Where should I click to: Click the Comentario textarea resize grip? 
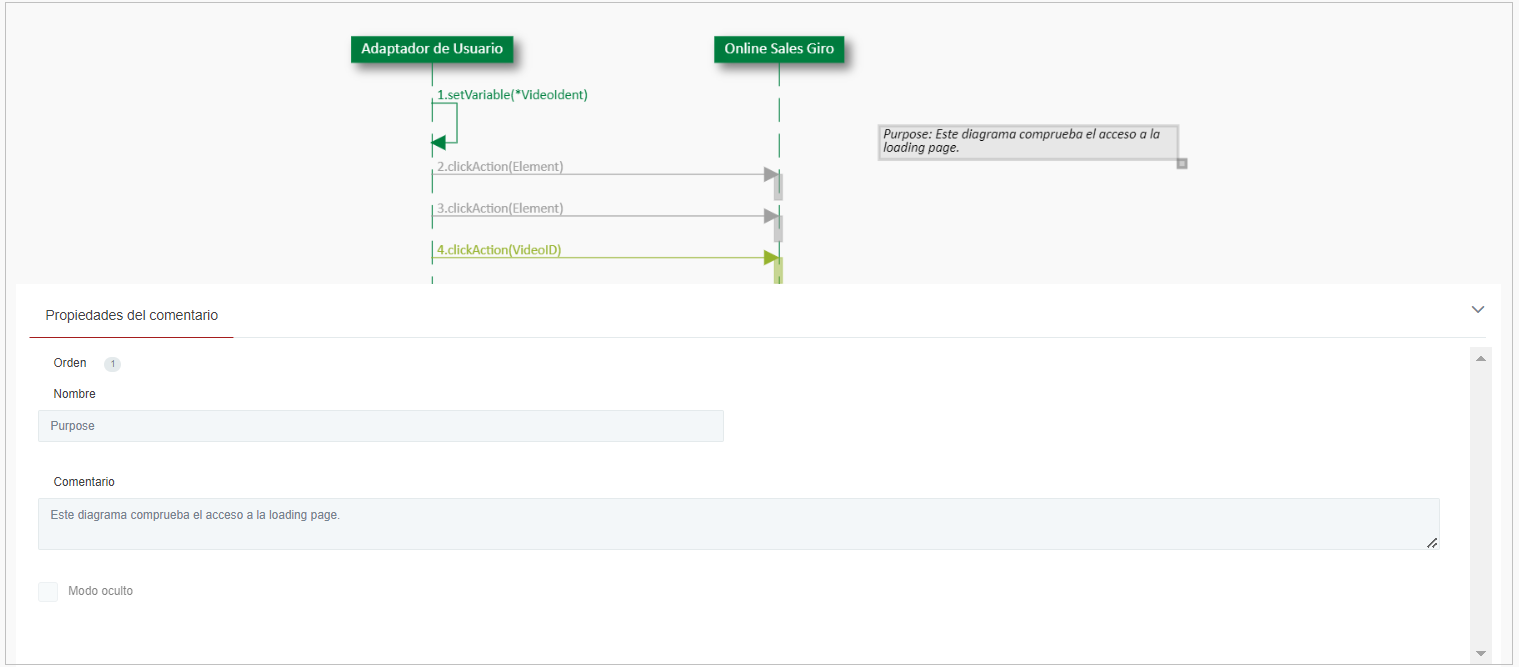click(x=1432, y=543)
